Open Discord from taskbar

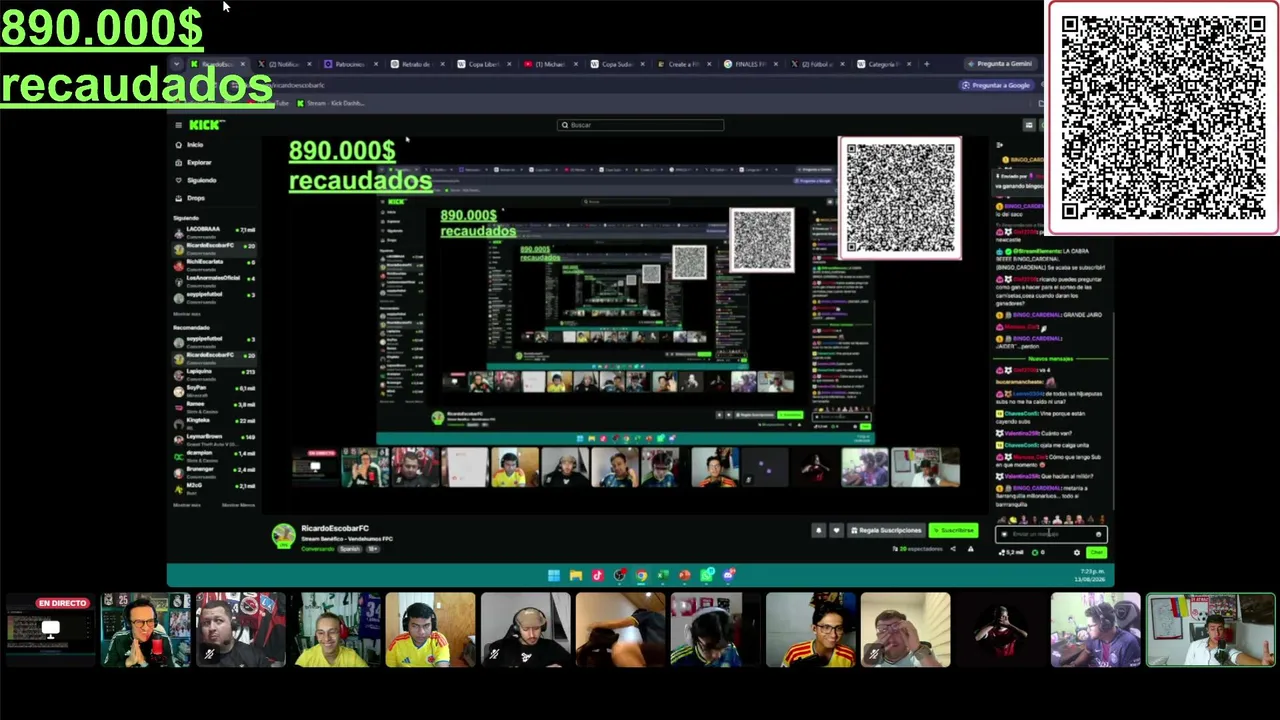pos(729,575)
